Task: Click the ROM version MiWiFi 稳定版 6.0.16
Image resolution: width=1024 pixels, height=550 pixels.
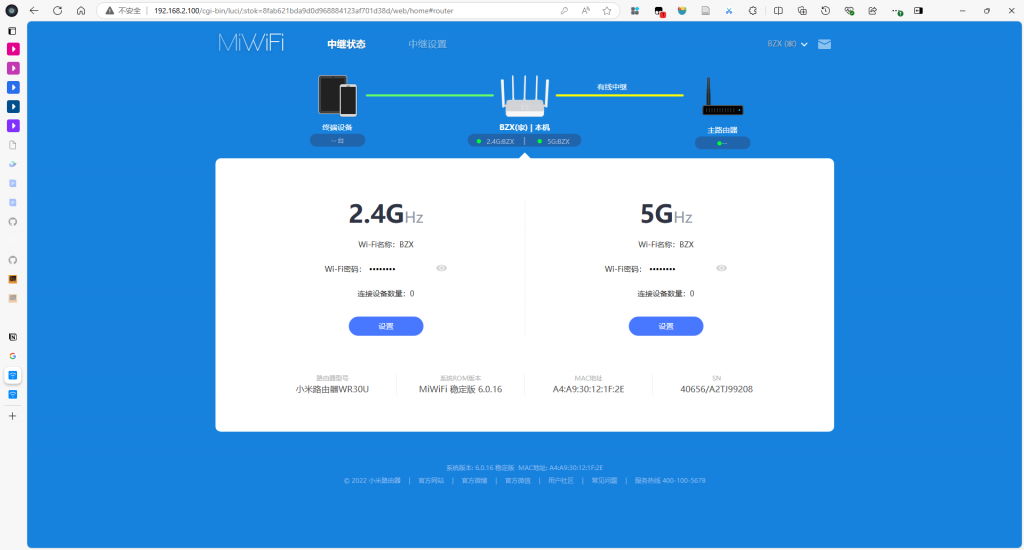Action: click(460, 389)
